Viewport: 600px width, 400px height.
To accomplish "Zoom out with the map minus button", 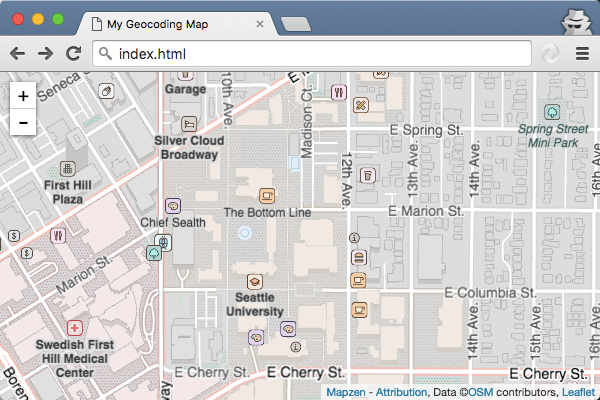I will (x=23, y=122).
